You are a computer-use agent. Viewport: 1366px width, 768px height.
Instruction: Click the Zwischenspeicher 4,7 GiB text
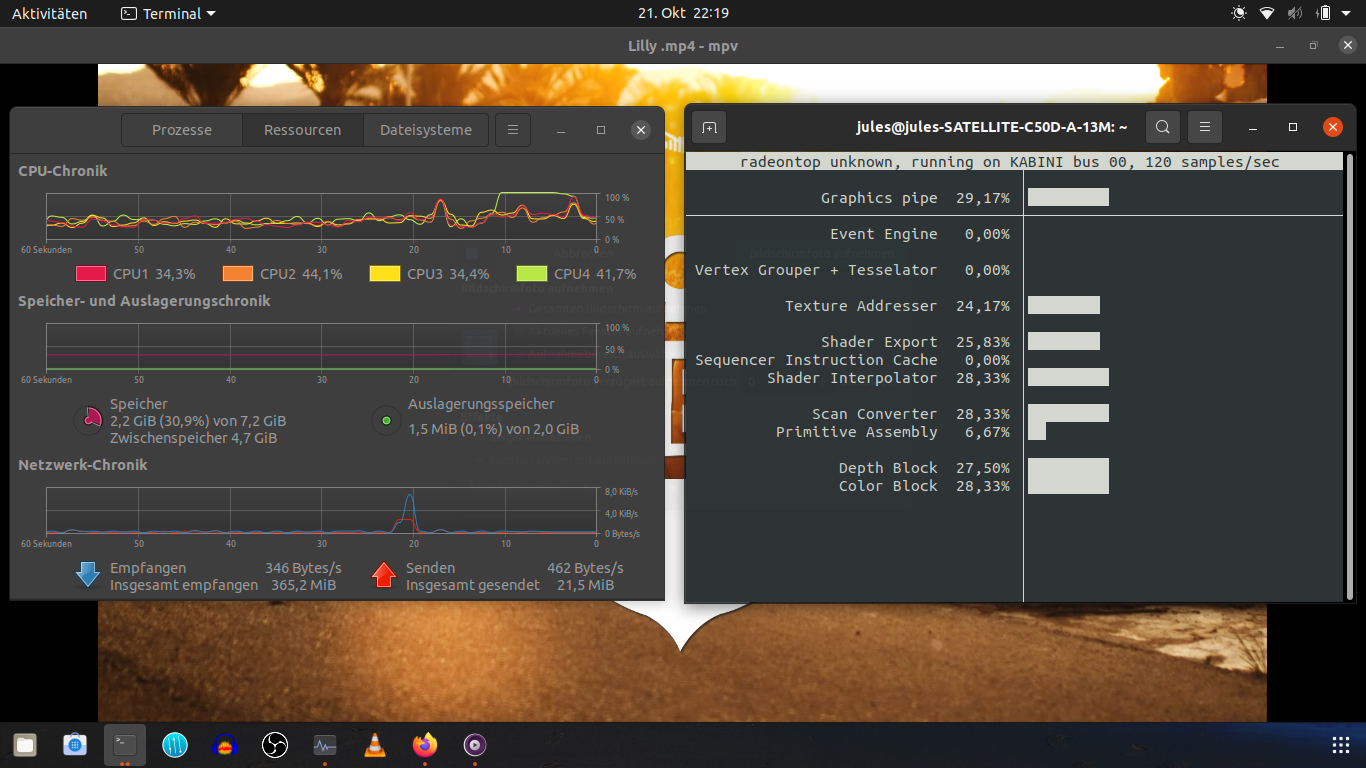[193, 438]
